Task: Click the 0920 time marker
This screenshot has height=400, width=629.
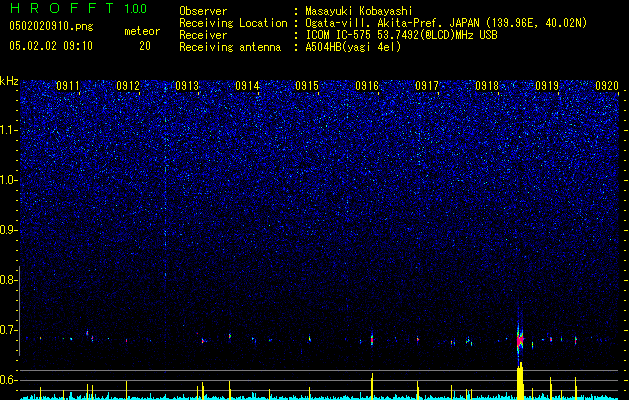Action: (607, 85)
